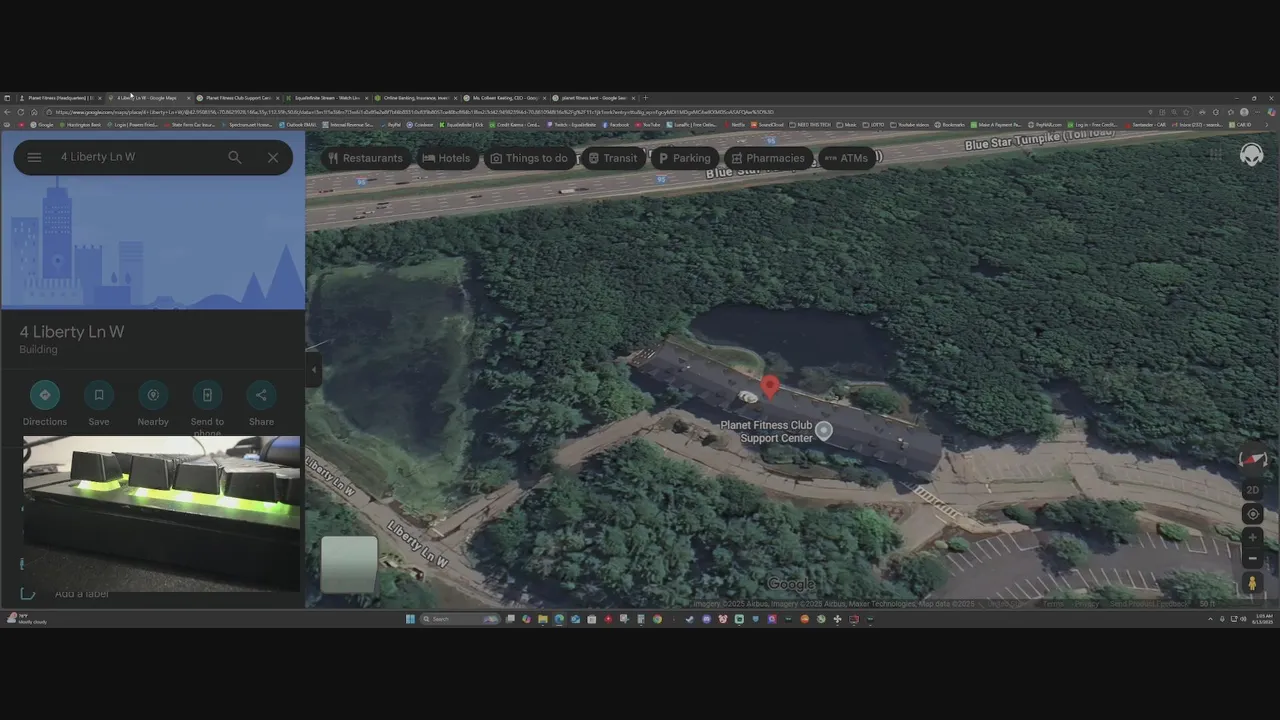Open the PayPal bookmark
The width and height of the screenshot is (1280, 720).
[x=389, y=125]
